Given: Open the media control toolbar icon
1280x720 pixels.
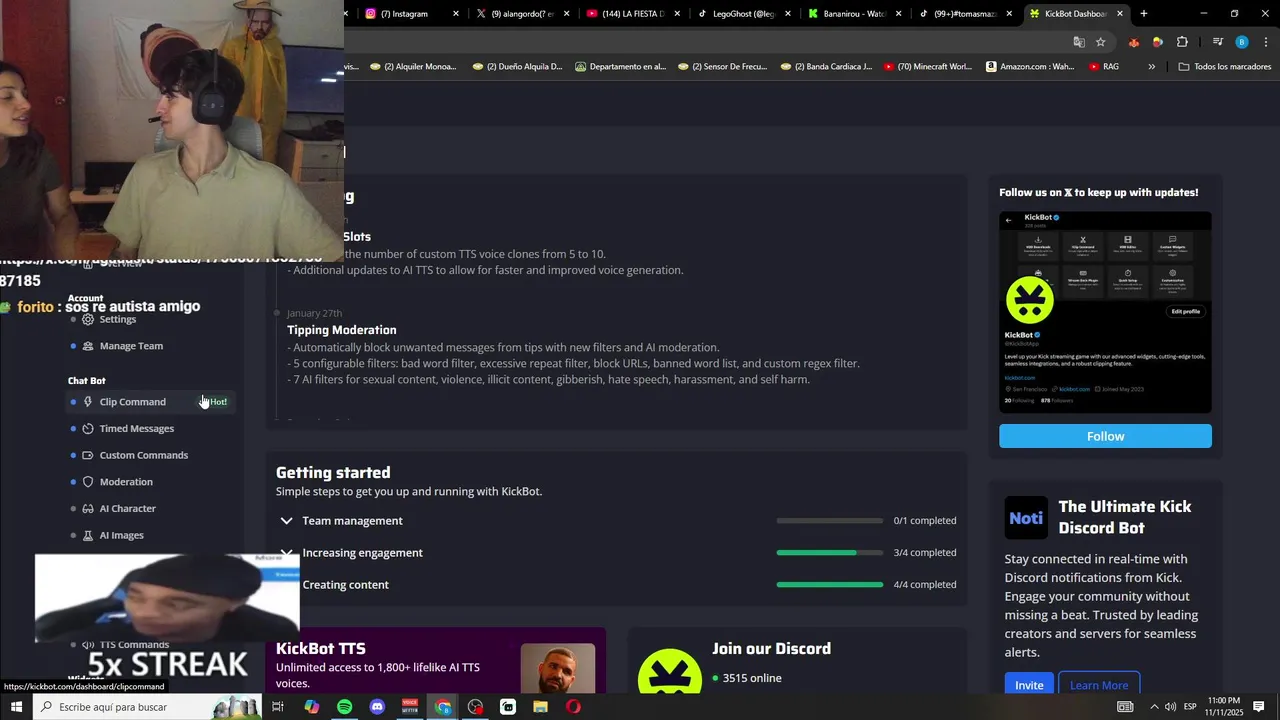Looking at the screenshot, I should [x=1218, y=42].
